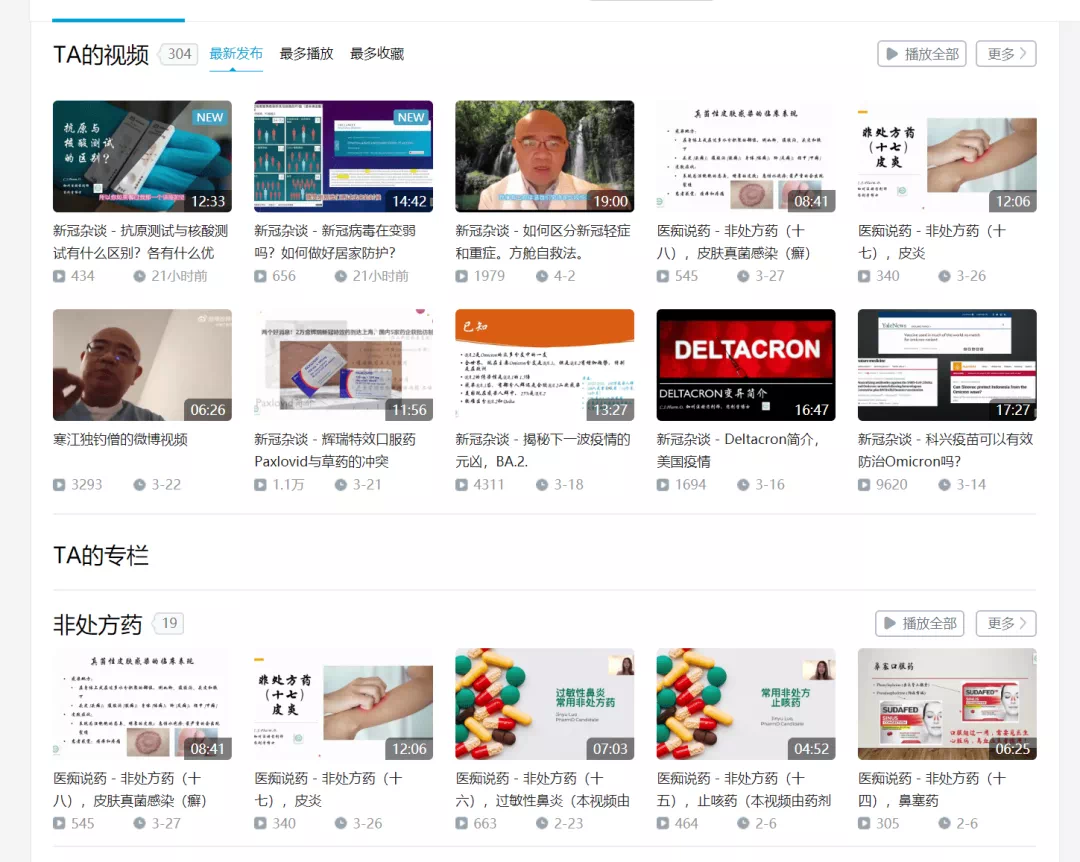Screen dimensions: 1080x862
Task: Click play count icon beside 1.1万
Action: point(261,485)
